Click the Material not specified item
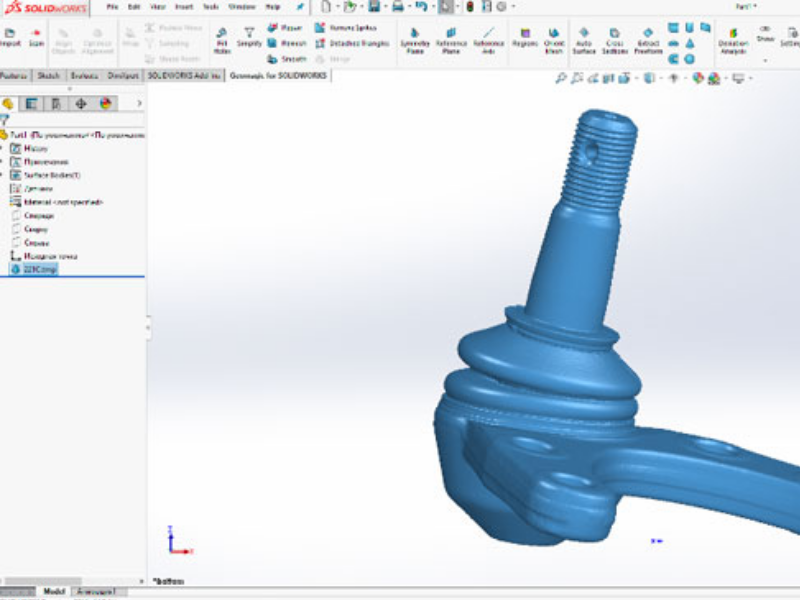The height and width of the screenshot is (600, 800). point(64,202)
